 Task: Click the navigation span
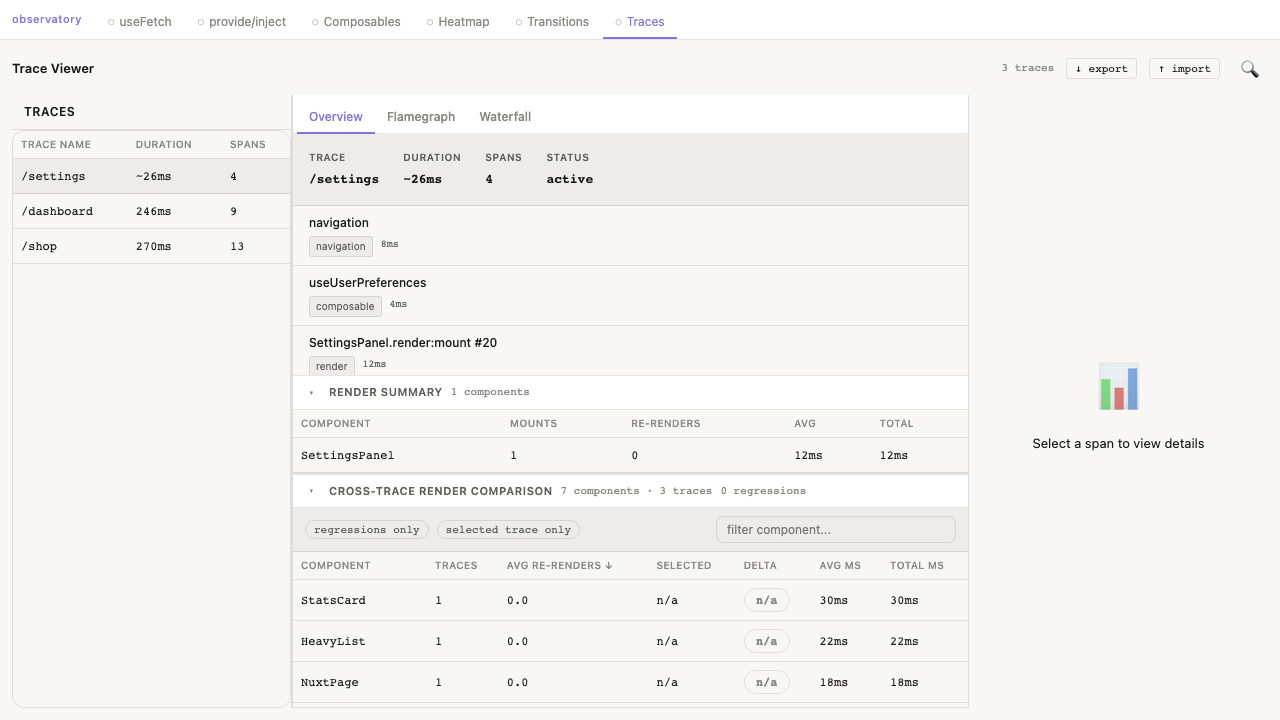tap(631, 236)
